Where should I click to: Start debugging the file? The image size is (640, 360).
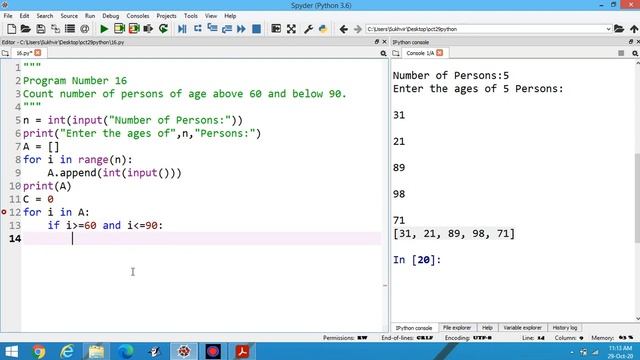[182, 29]
